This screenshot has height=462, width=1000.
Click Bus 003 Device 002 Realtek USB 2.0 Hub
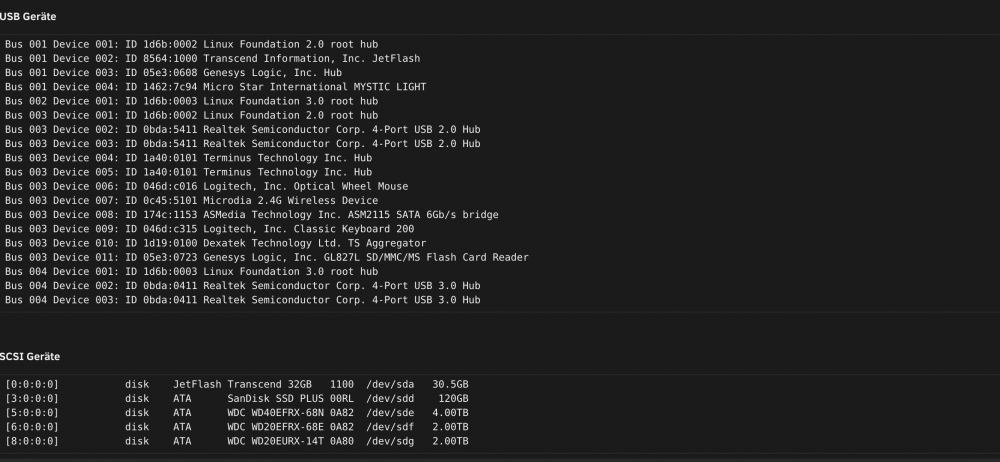(x=243, y=130)
